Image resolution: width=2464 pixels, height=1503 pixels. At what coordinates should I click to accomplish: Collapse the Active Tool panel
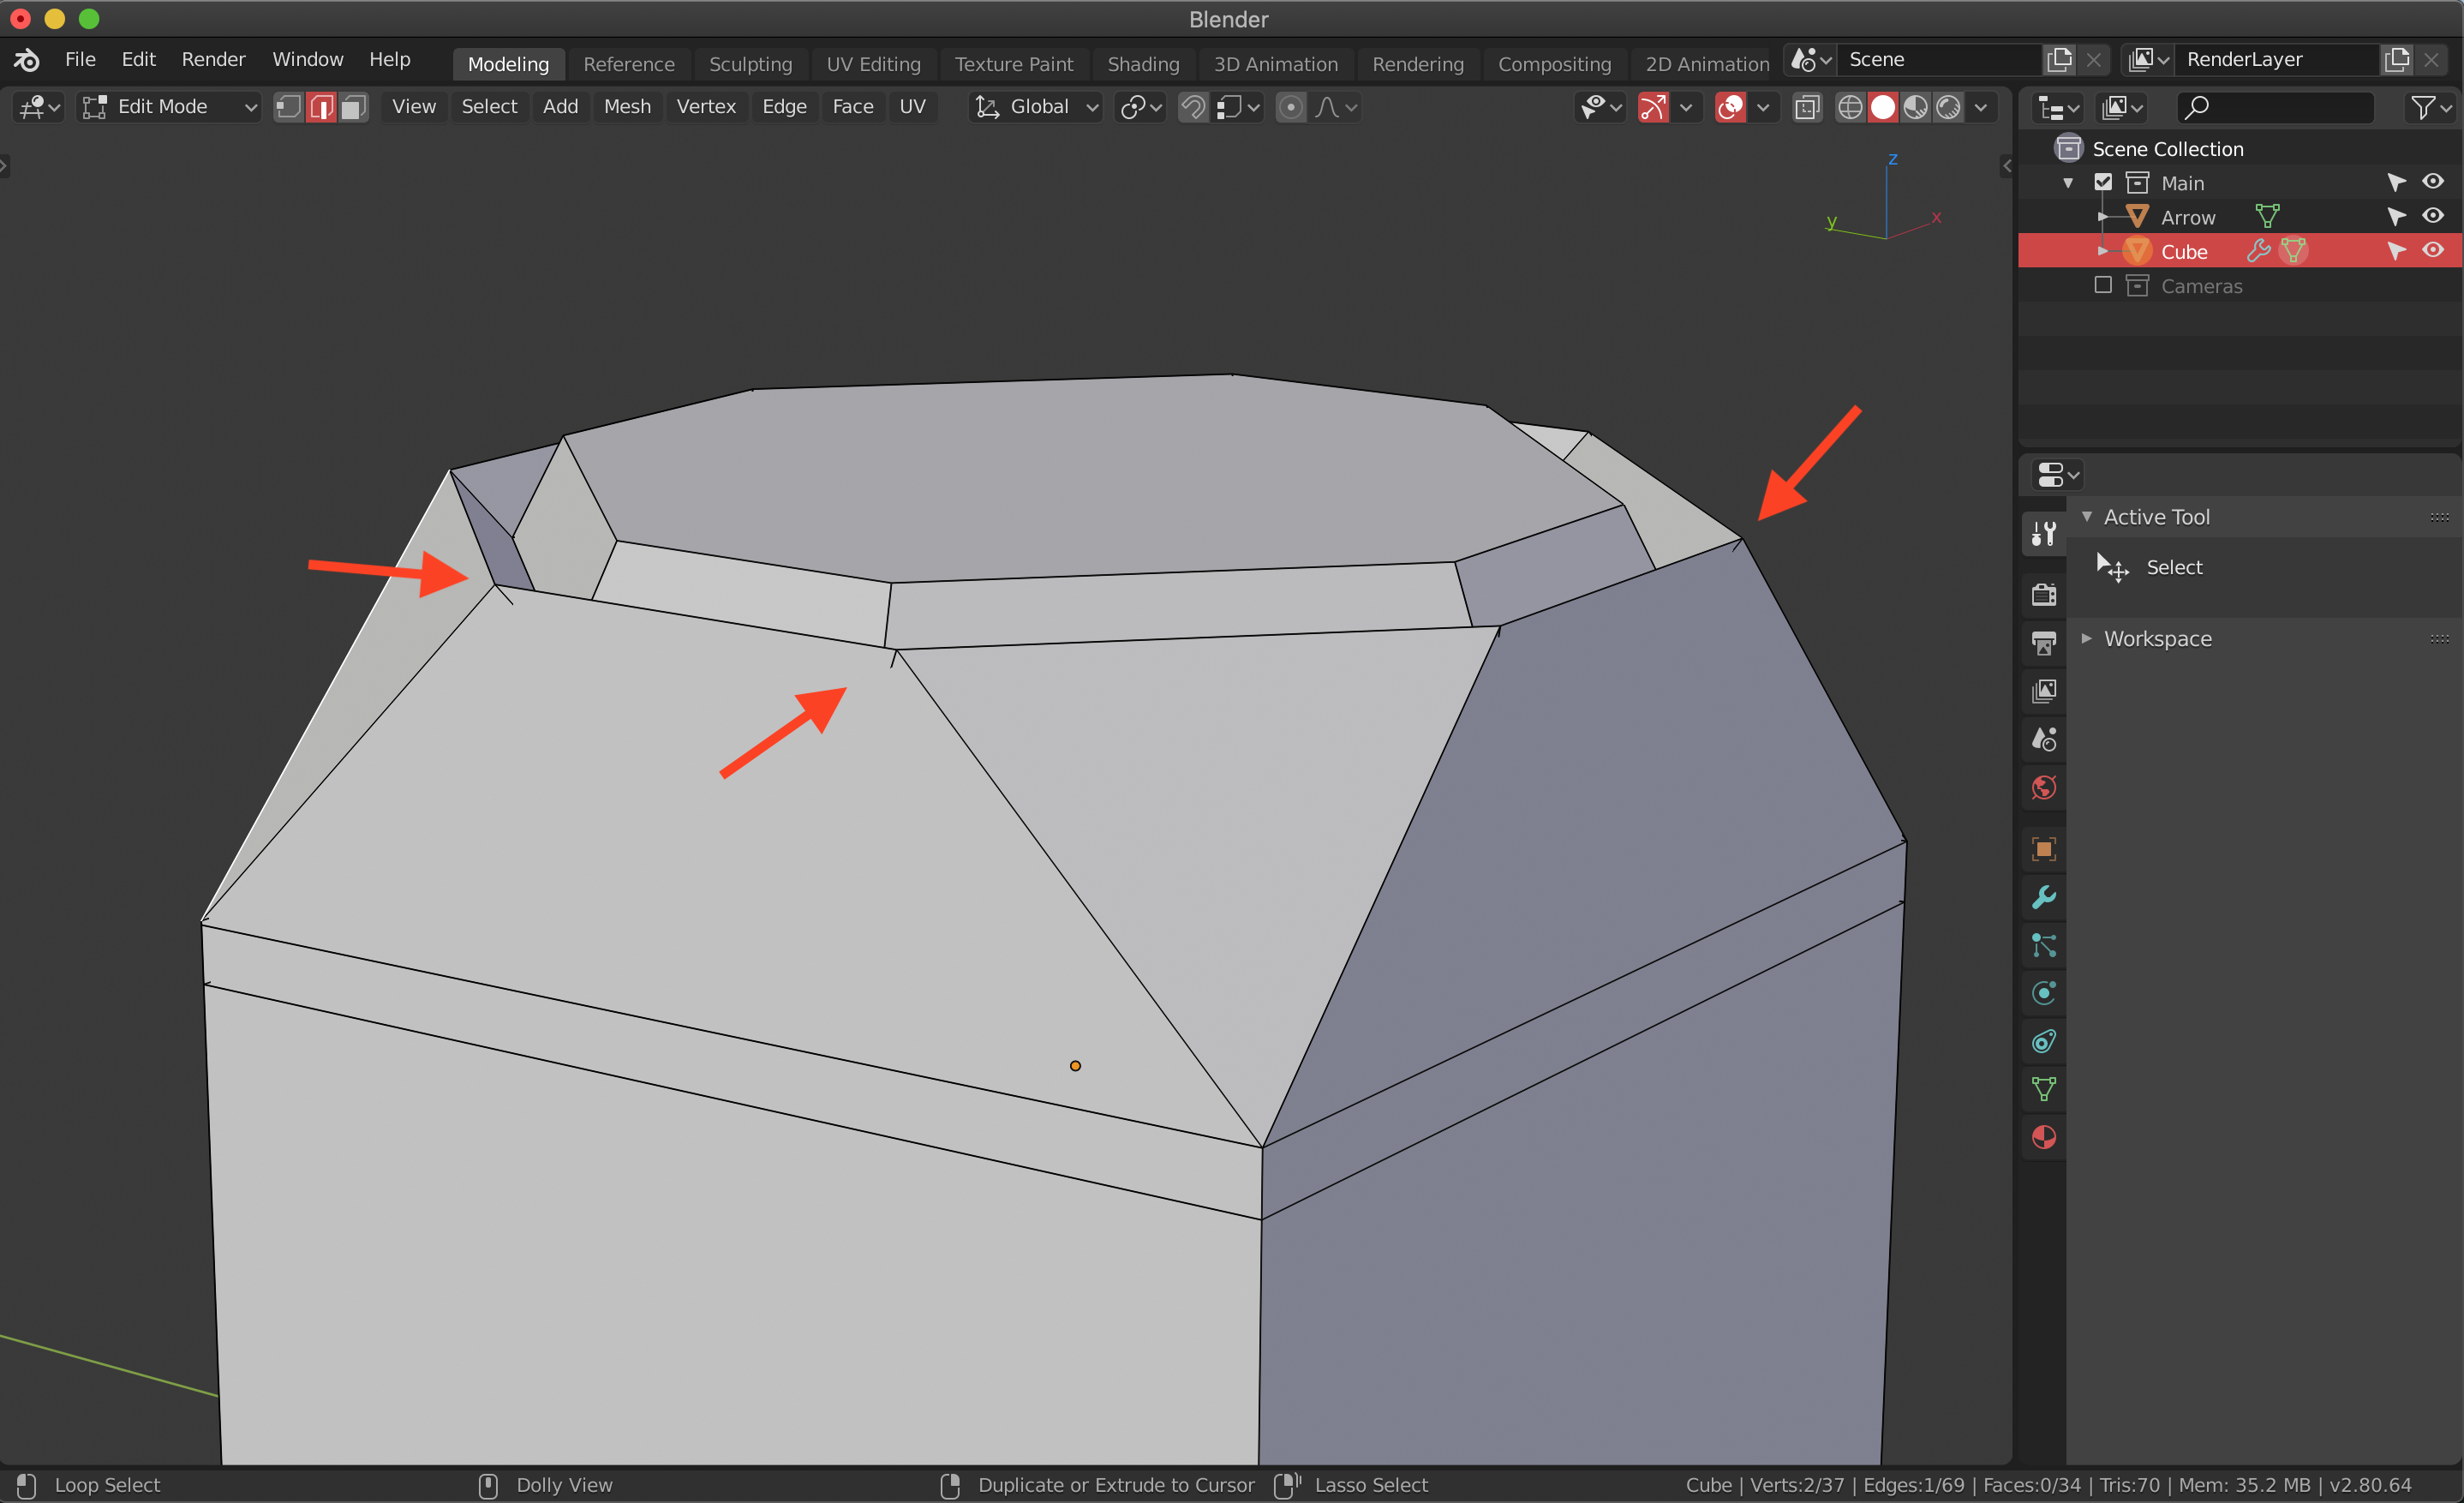click(x=2087, y=517)
